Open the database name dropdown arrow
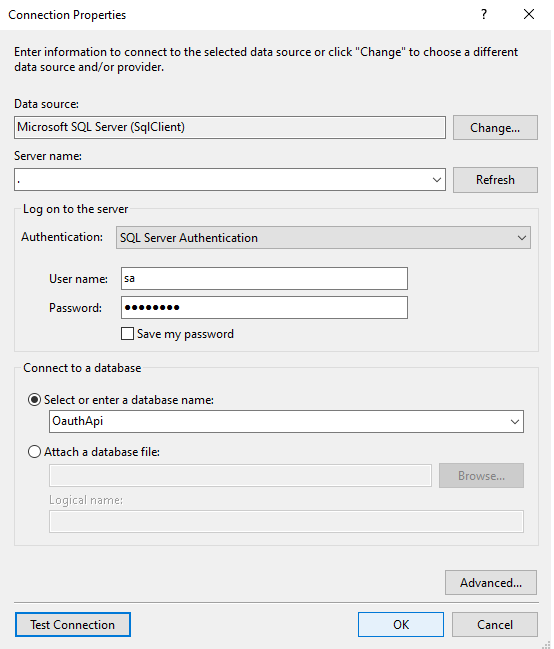554x649 pixels. (515, 421)
